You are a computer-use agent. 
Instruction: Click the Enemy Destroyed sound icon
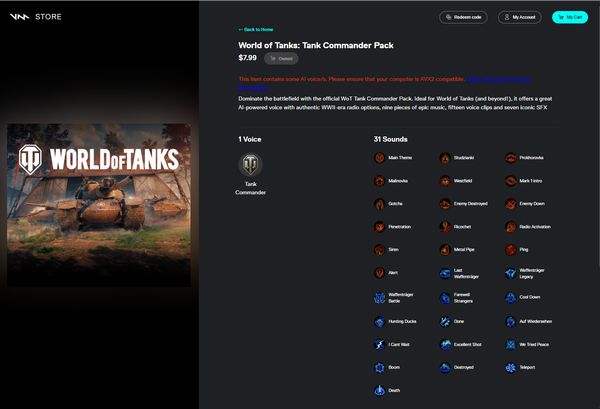point(445,204)
